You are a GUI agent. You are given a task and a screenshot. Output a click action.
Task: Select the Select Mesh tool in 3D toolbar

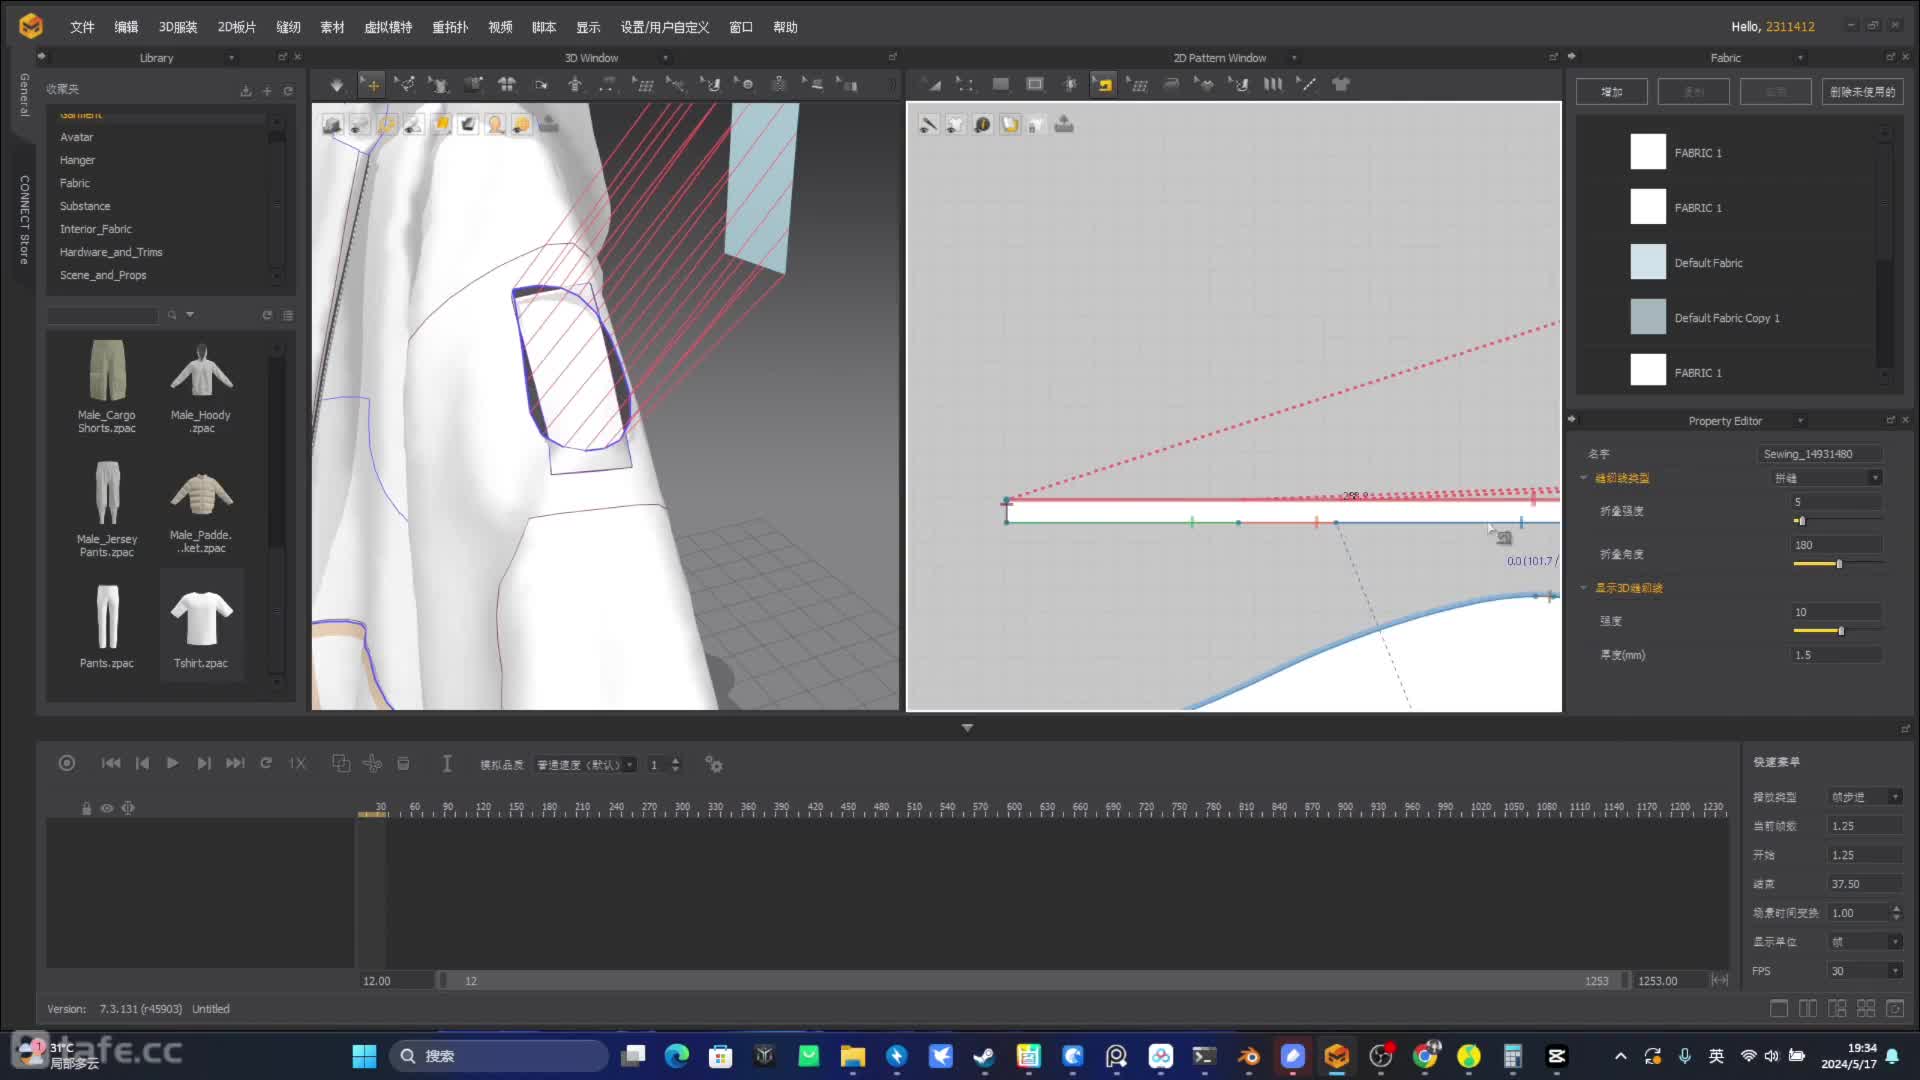pos(405,85)
